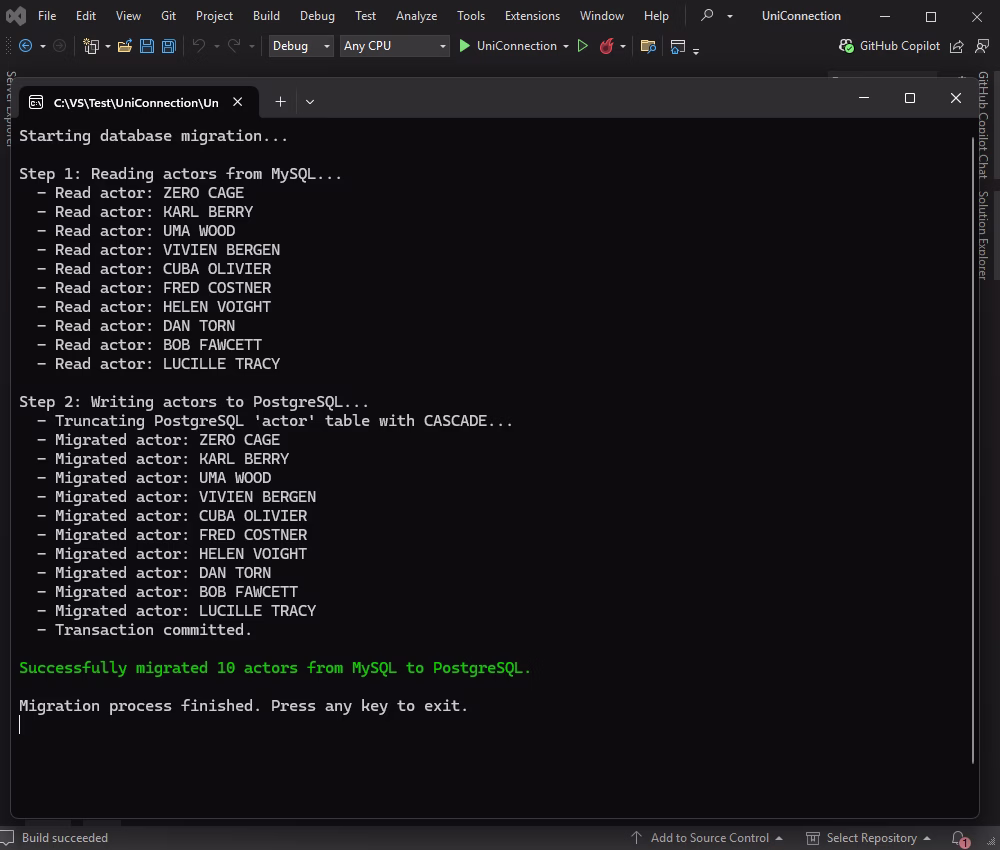1000x850 pixels.
Task: Open the View menu
Action: tap(128, 16)
